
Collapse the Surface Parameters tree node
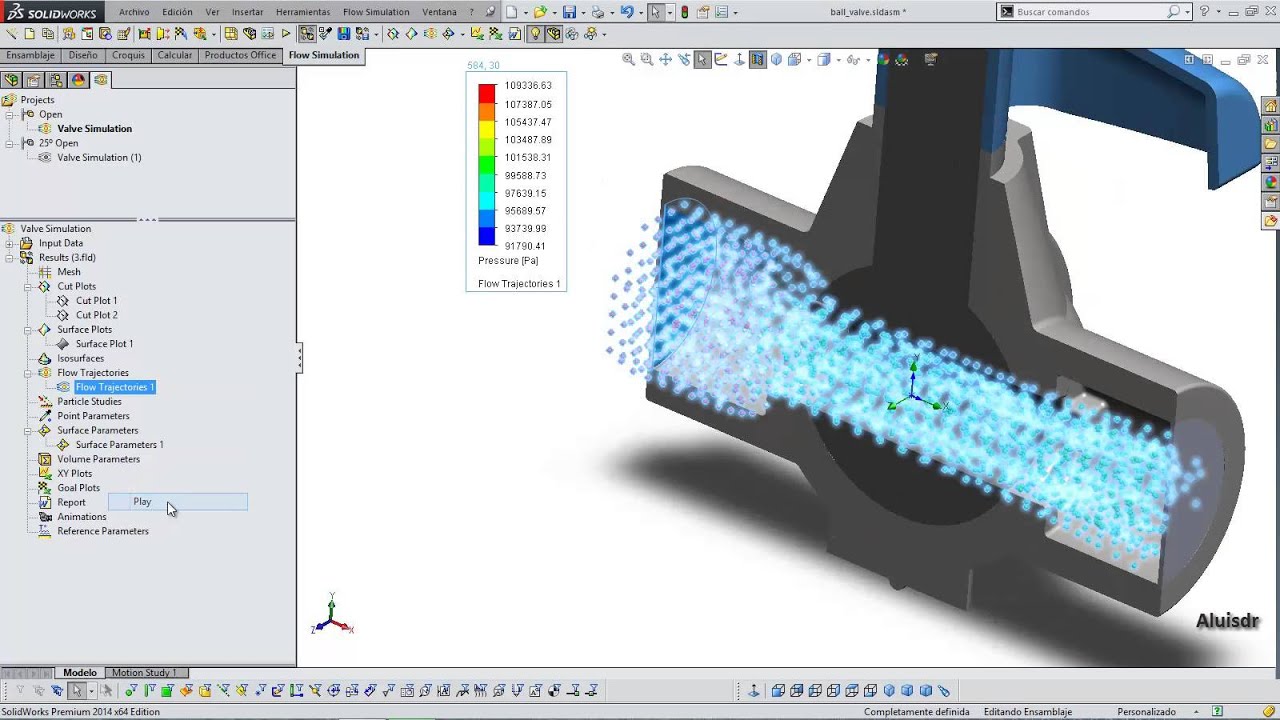tap(29, 430)
